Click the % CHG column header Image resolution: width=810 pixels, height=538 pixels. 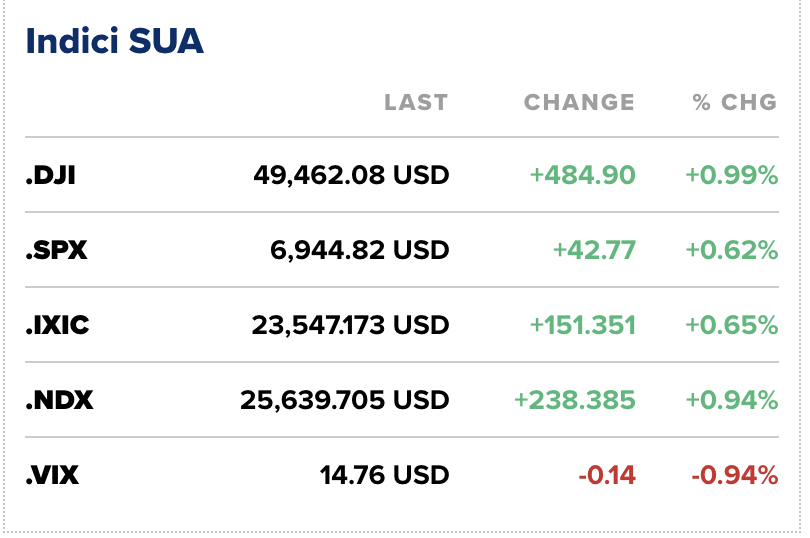734,102
